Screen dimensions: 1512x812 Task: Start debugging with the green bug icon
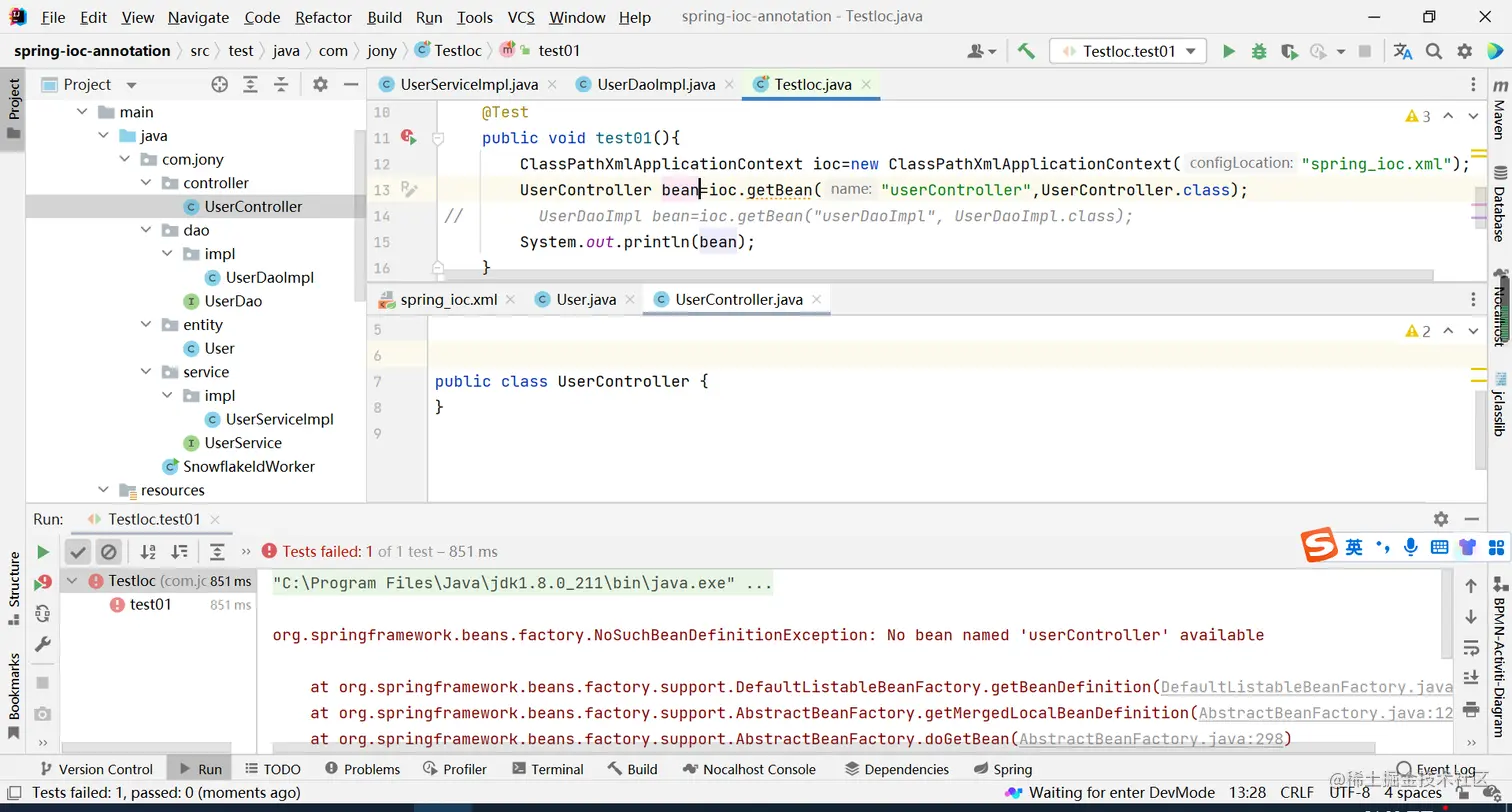point(1259,51)
